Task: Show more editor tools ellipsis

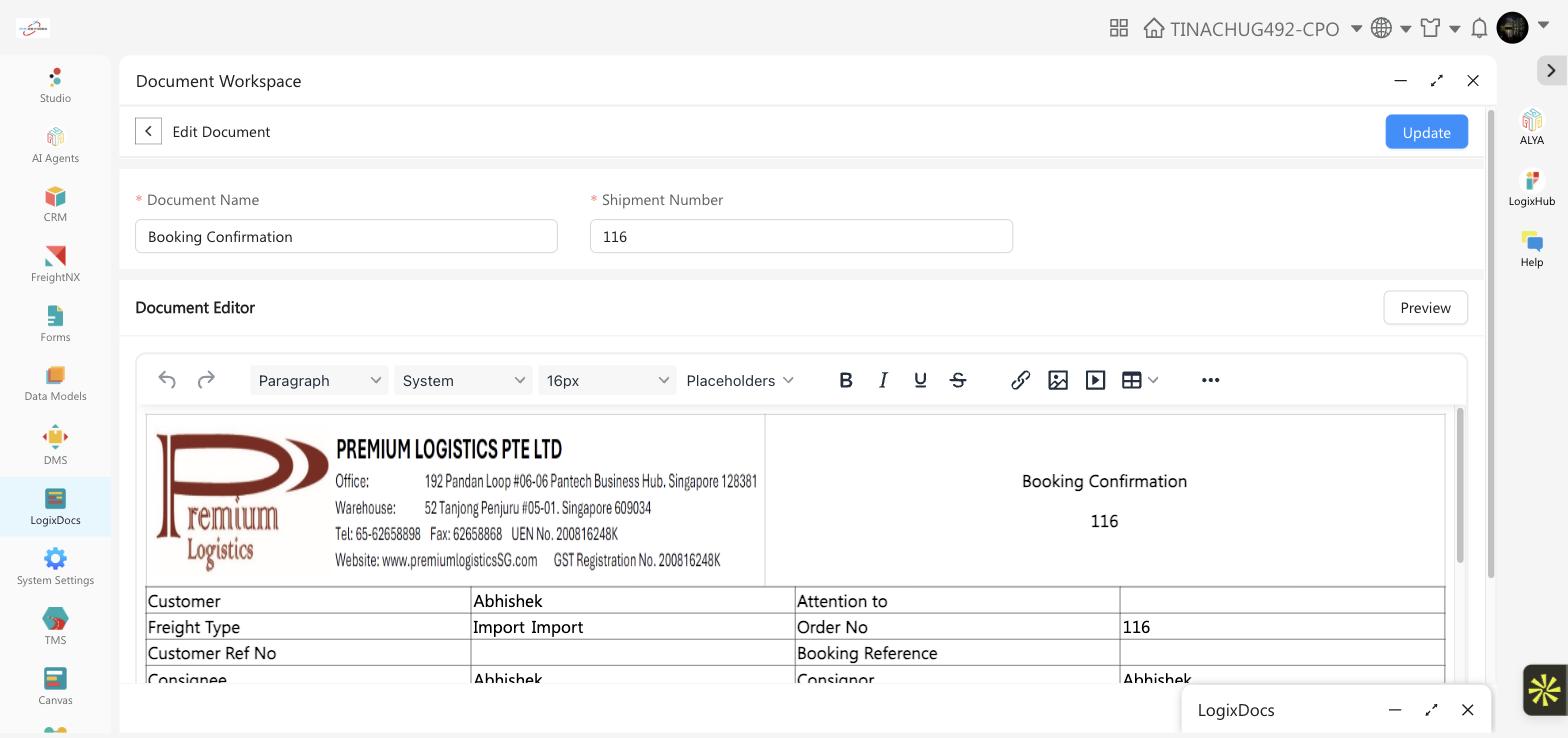Action: 1210,380
